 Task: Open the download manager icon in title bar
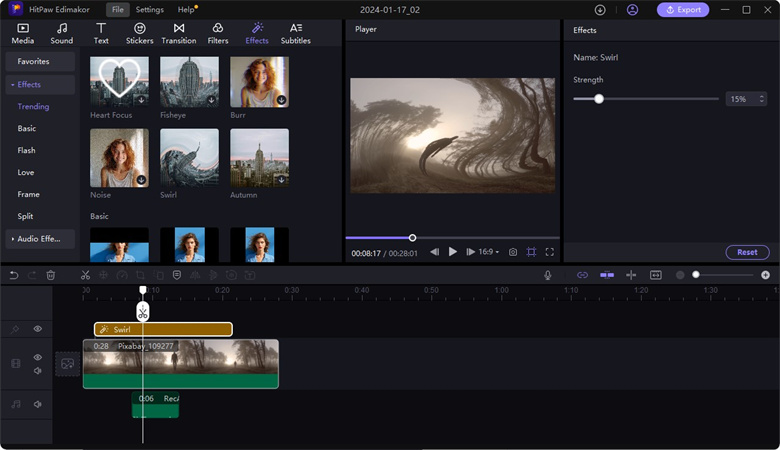click(x=600, y=9)
